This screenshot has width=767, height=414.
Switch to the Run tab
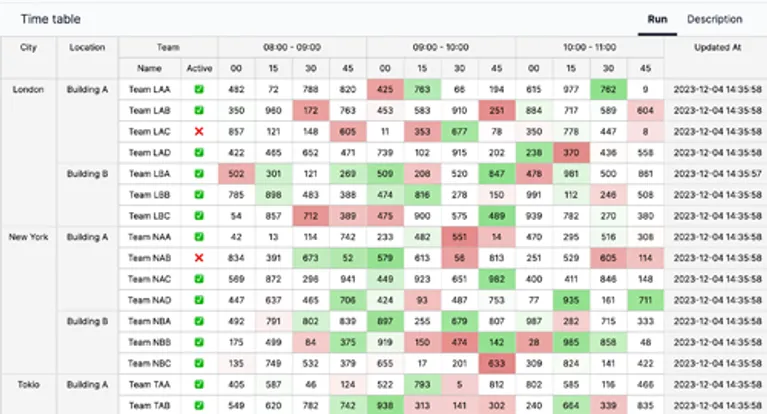tap(657, 19)
